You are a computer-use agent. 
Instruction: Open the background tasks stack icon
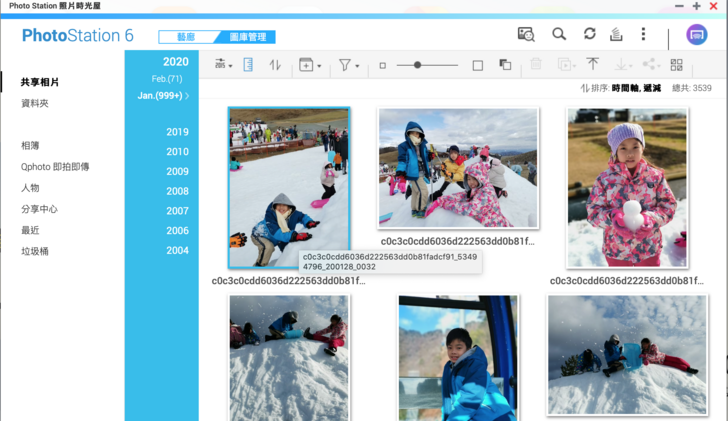coord(616,34)
